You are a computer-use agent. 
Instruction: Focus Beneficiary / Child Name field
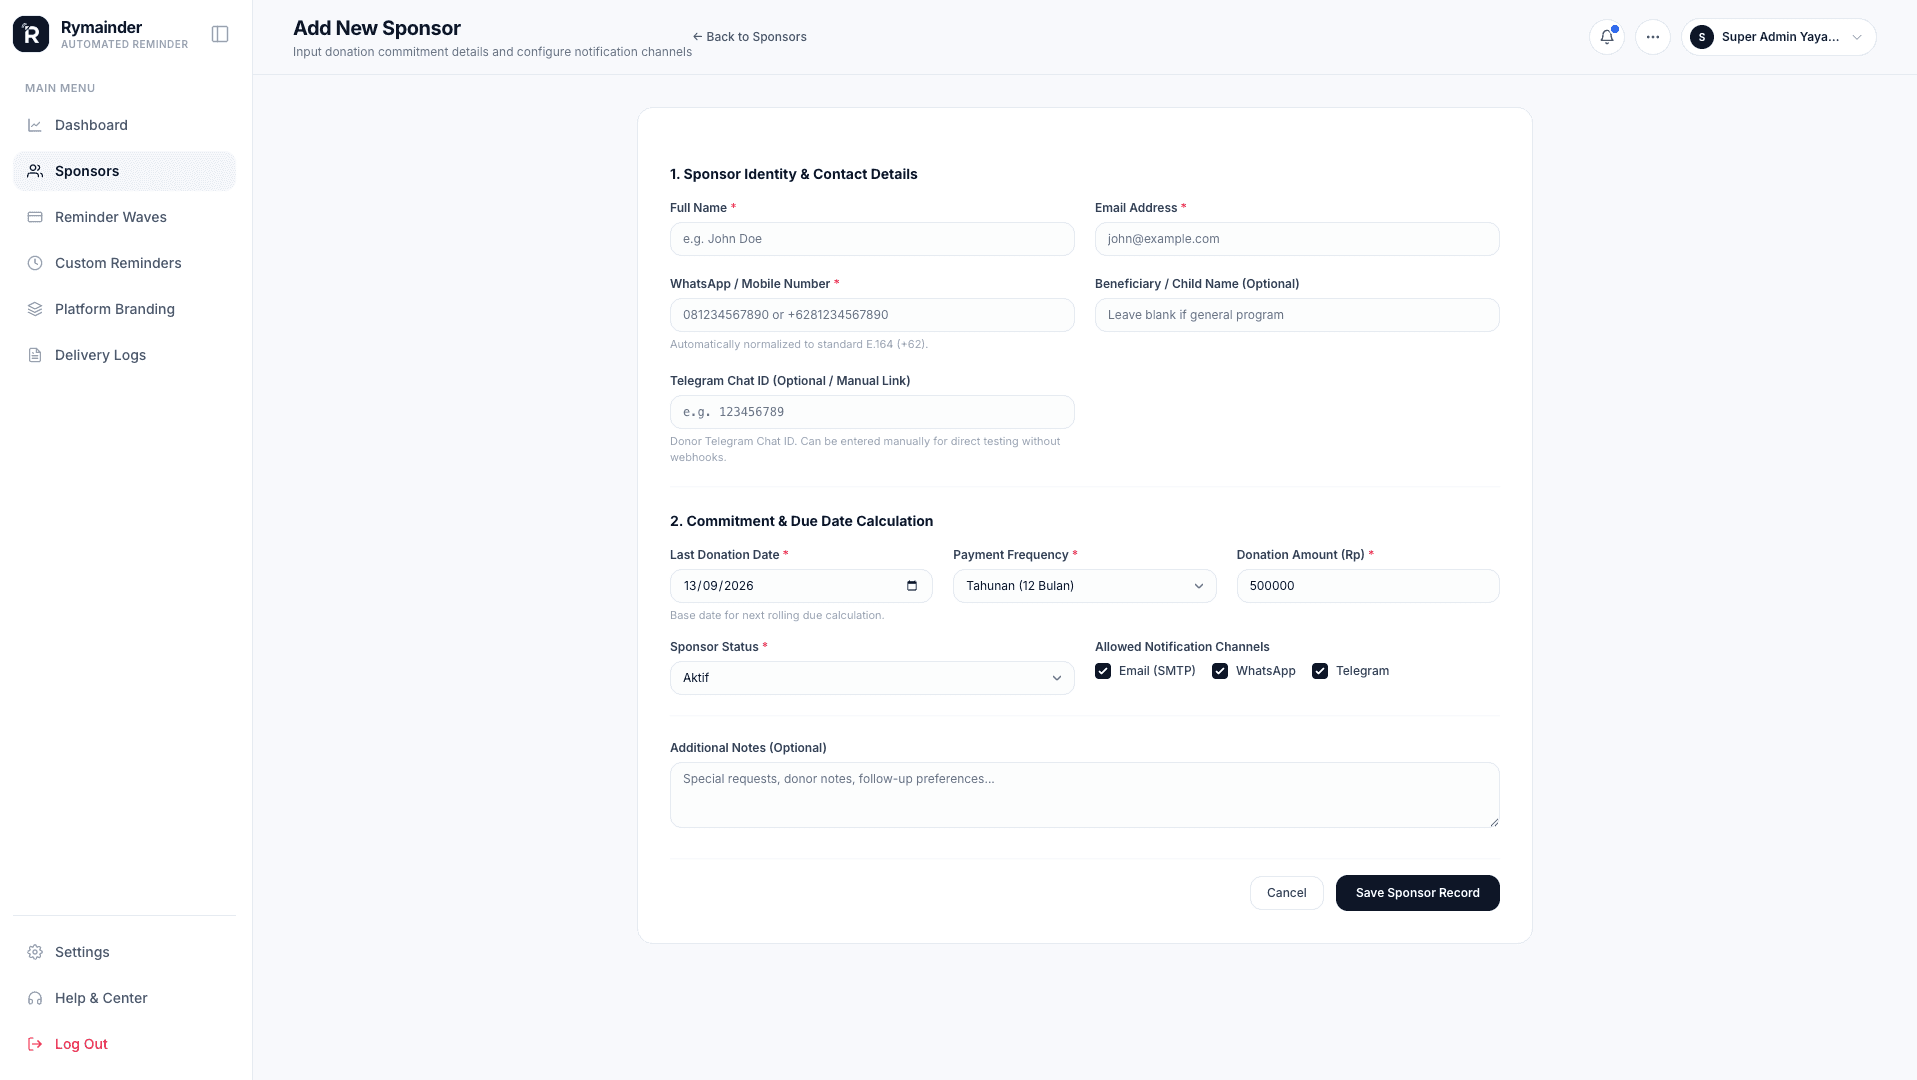[1297, 315]
